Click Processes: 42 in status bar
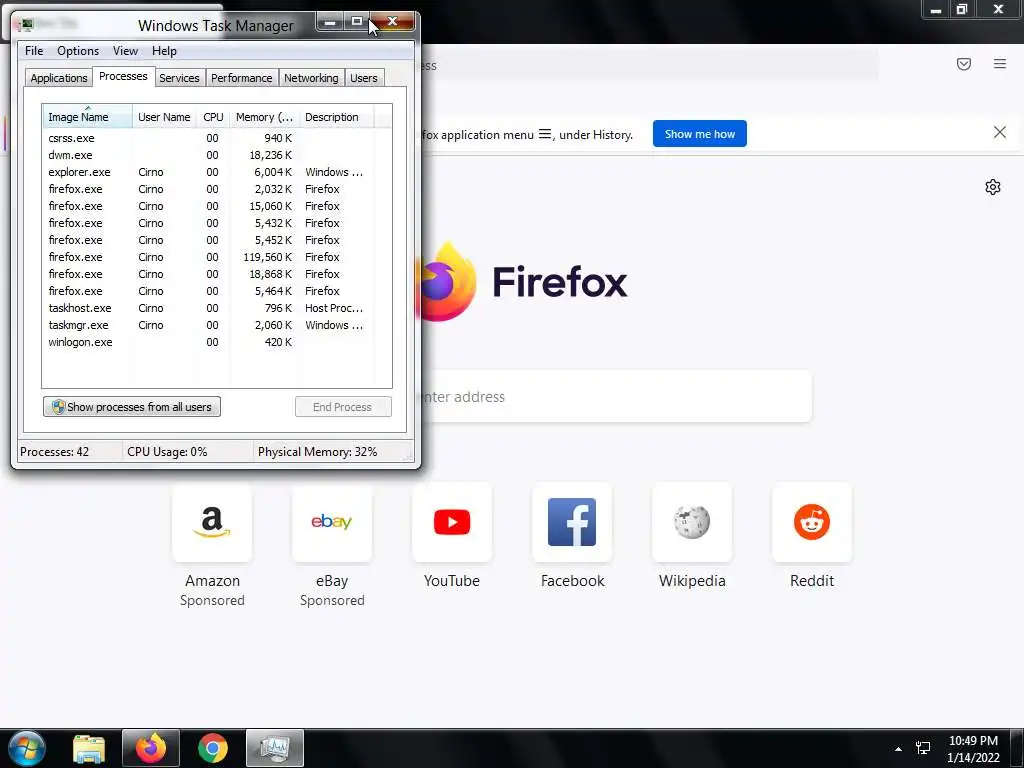The height and width of the screenshot is (768, 1024). (x=54, y=452)
